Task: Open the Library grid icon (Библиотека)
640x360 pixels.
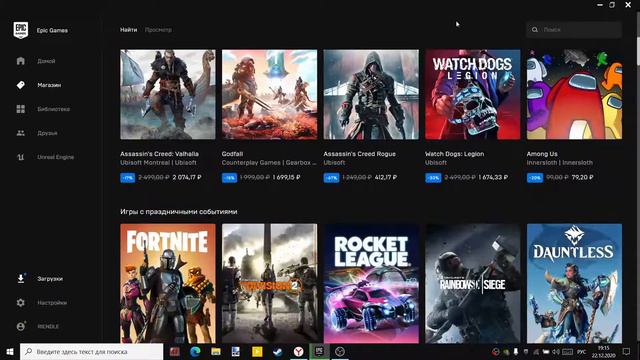Action: click(20, 109)
